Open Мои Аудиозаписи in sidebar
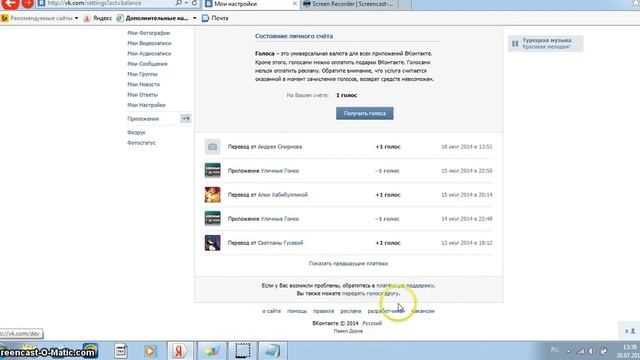Image resolution: width=640 pixels, height=360 pixels. (x=149, y=53)
